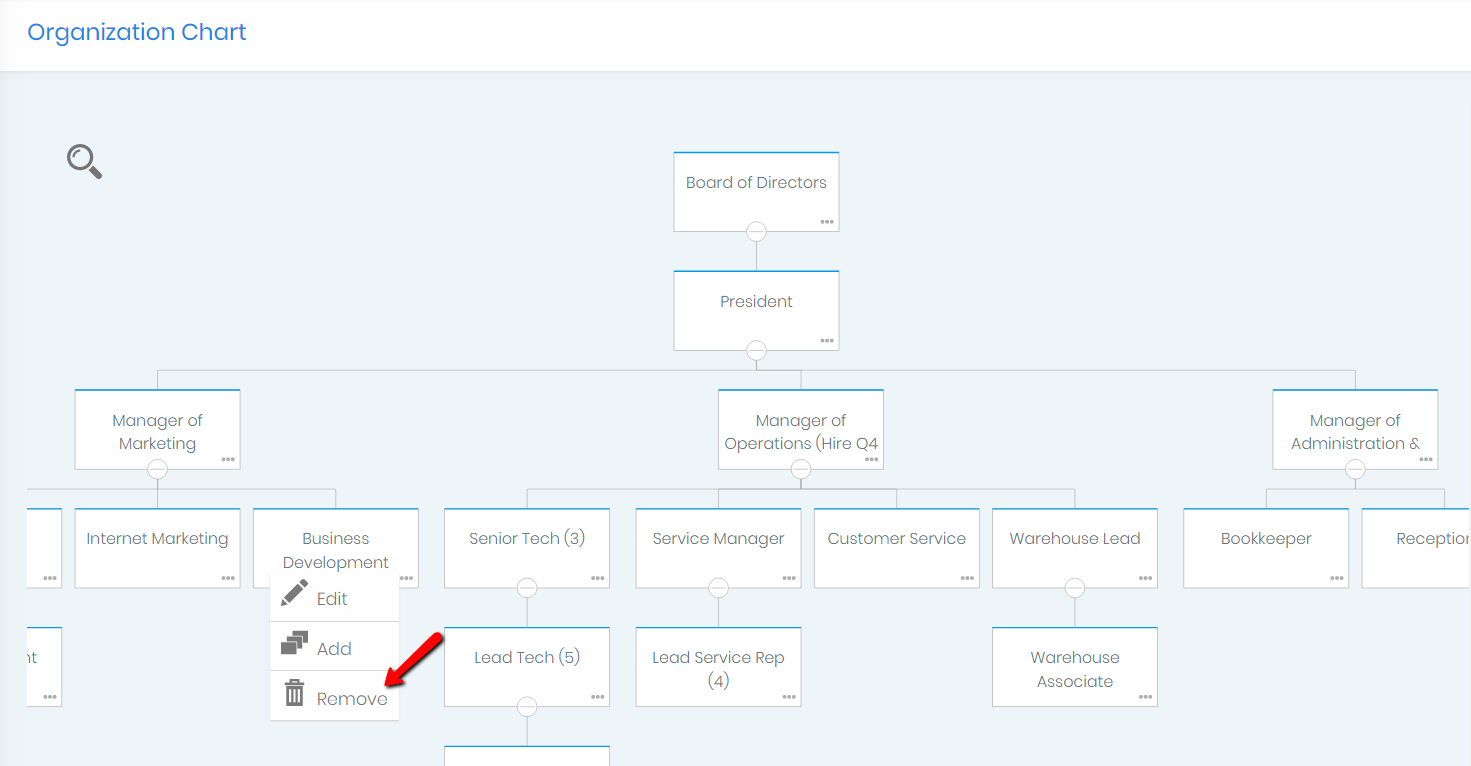Screen dimensions: 1471x766
Task: Collapse the Service Manager expander
Action: (718, 588)
